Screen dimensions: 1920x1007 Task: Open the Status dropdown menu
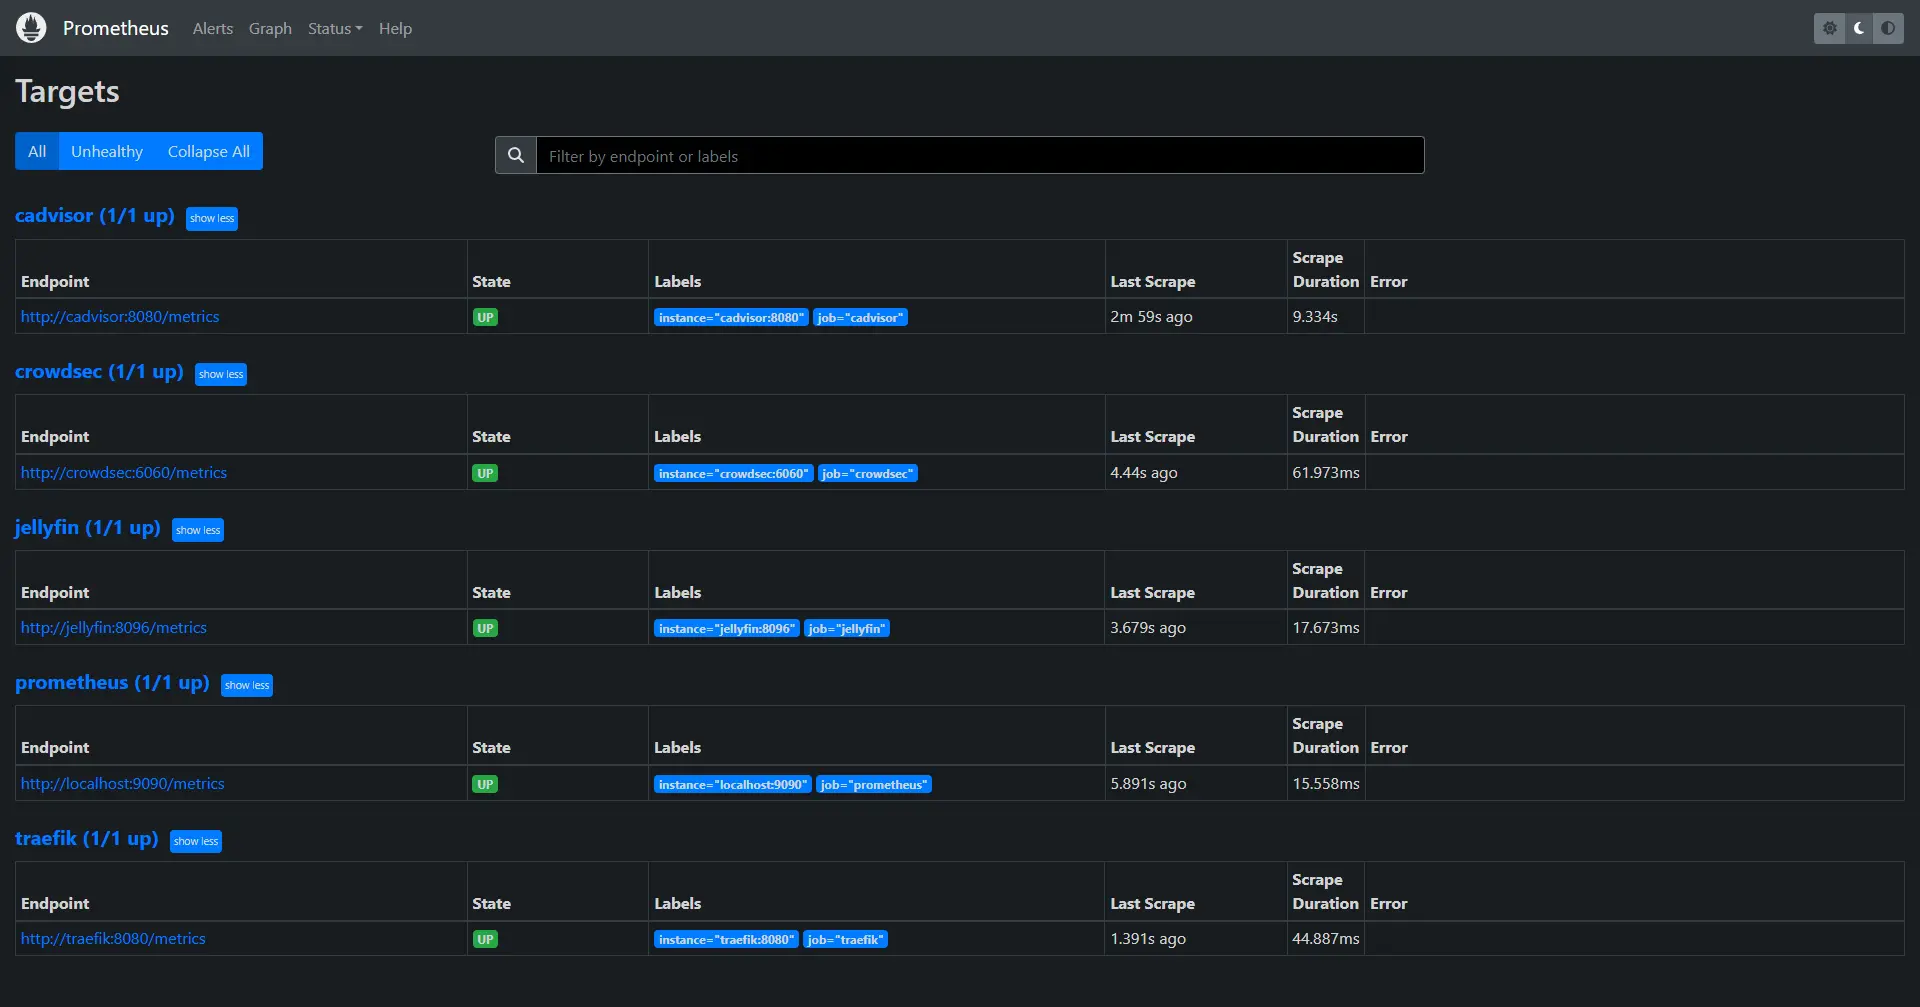tap(334, 28)
